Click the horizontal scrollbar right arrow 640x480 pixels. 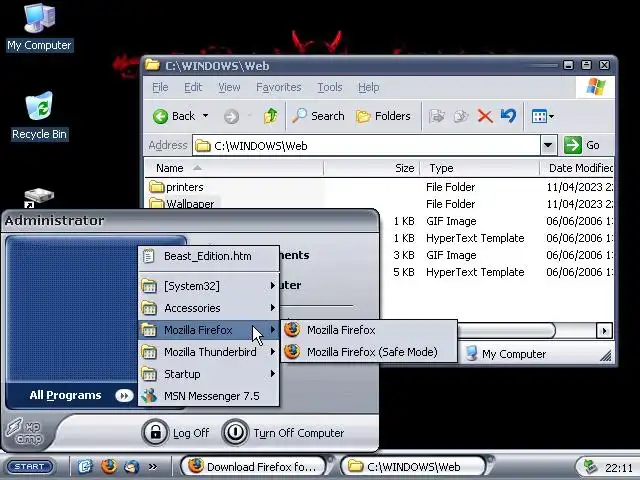[604, 331]
